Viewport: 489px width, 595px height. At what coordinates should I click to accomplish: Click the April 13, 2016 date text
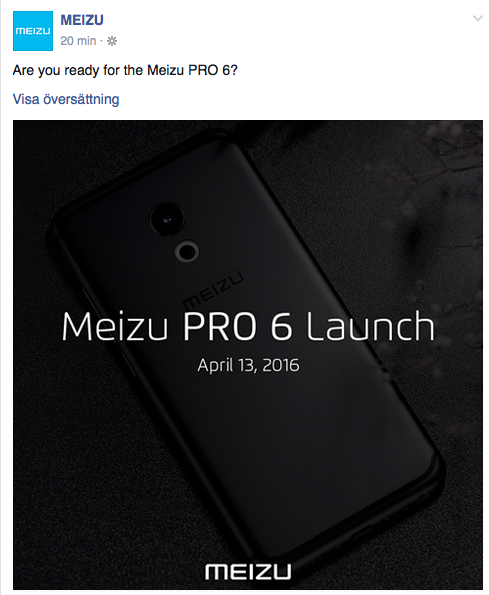click(x=248, y=365)
